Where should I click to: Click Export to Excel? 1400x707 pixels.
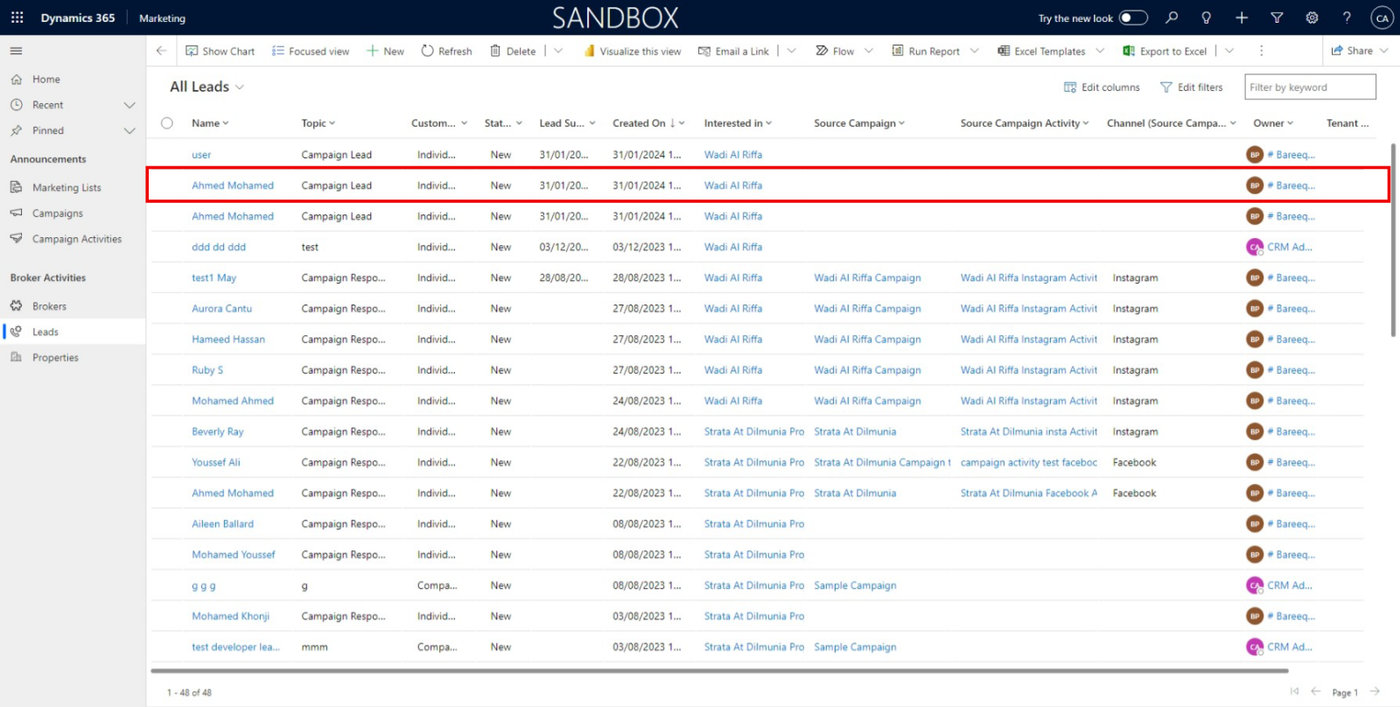[1164, 51]
